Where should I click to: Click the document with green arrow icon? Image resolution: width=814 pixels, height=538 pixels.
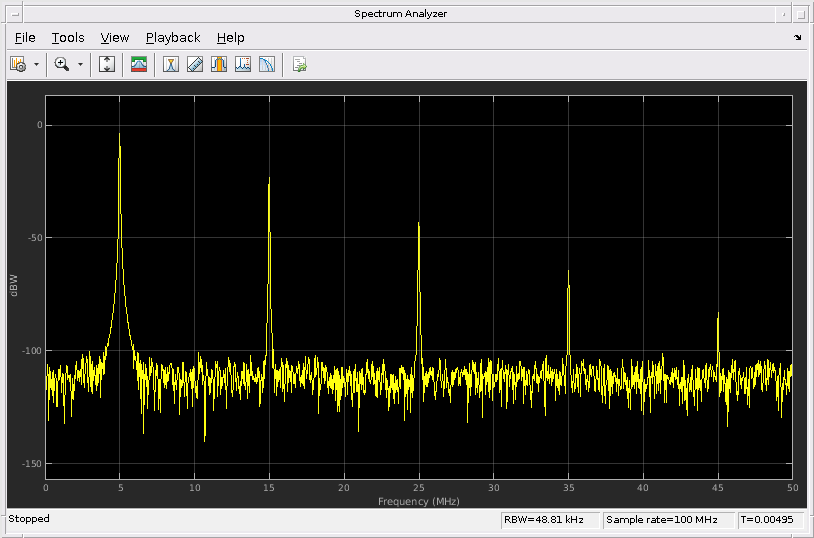[299, 64]
